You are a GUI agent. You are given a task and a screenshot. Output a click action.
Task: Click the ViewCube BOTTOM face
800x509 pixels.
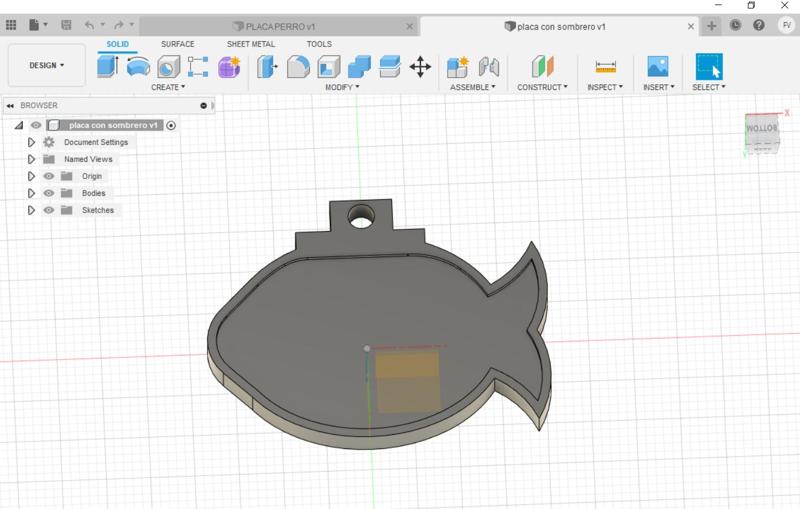click(x=762, y=129)
